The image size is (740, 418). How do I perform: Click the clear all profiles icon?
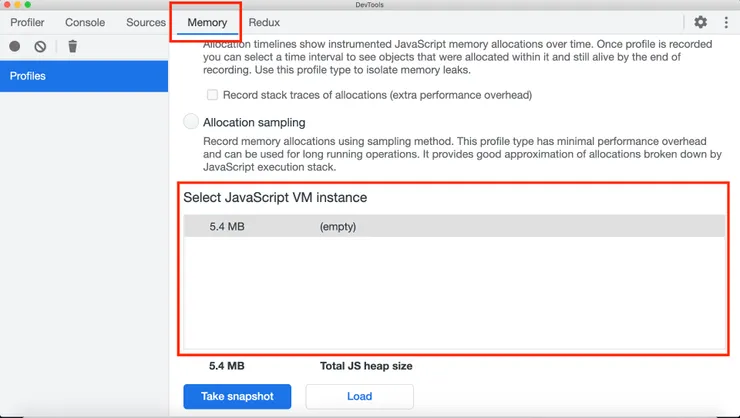40,46
